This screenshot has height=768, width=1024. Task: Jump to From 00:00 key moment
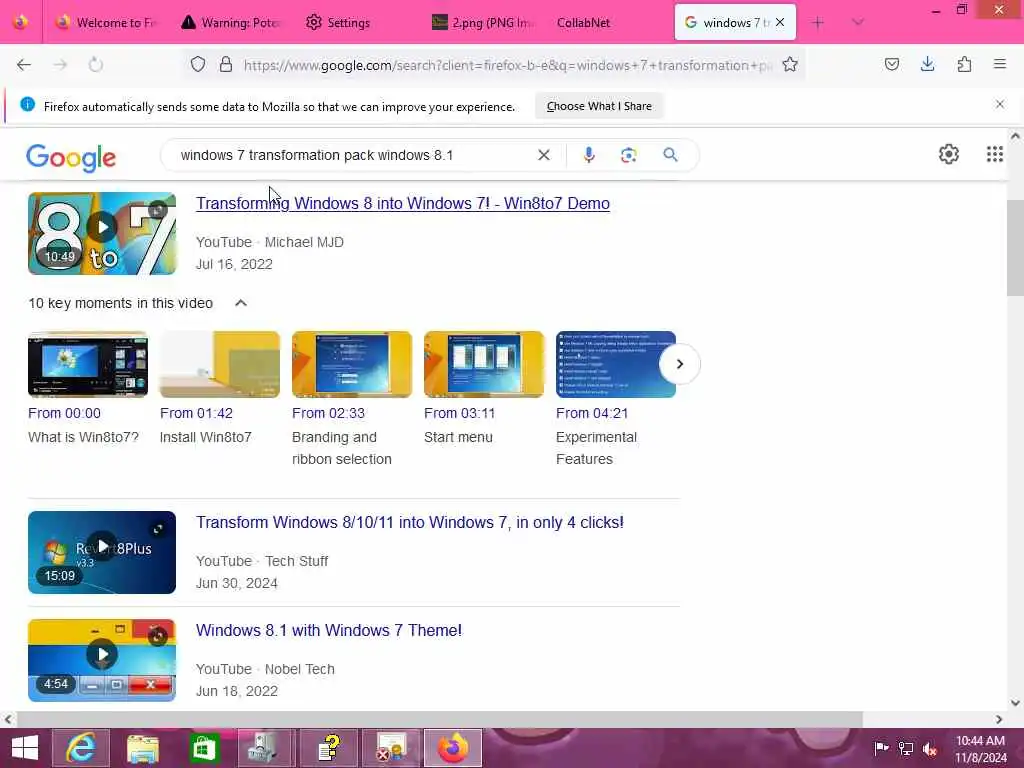[64, 413]
